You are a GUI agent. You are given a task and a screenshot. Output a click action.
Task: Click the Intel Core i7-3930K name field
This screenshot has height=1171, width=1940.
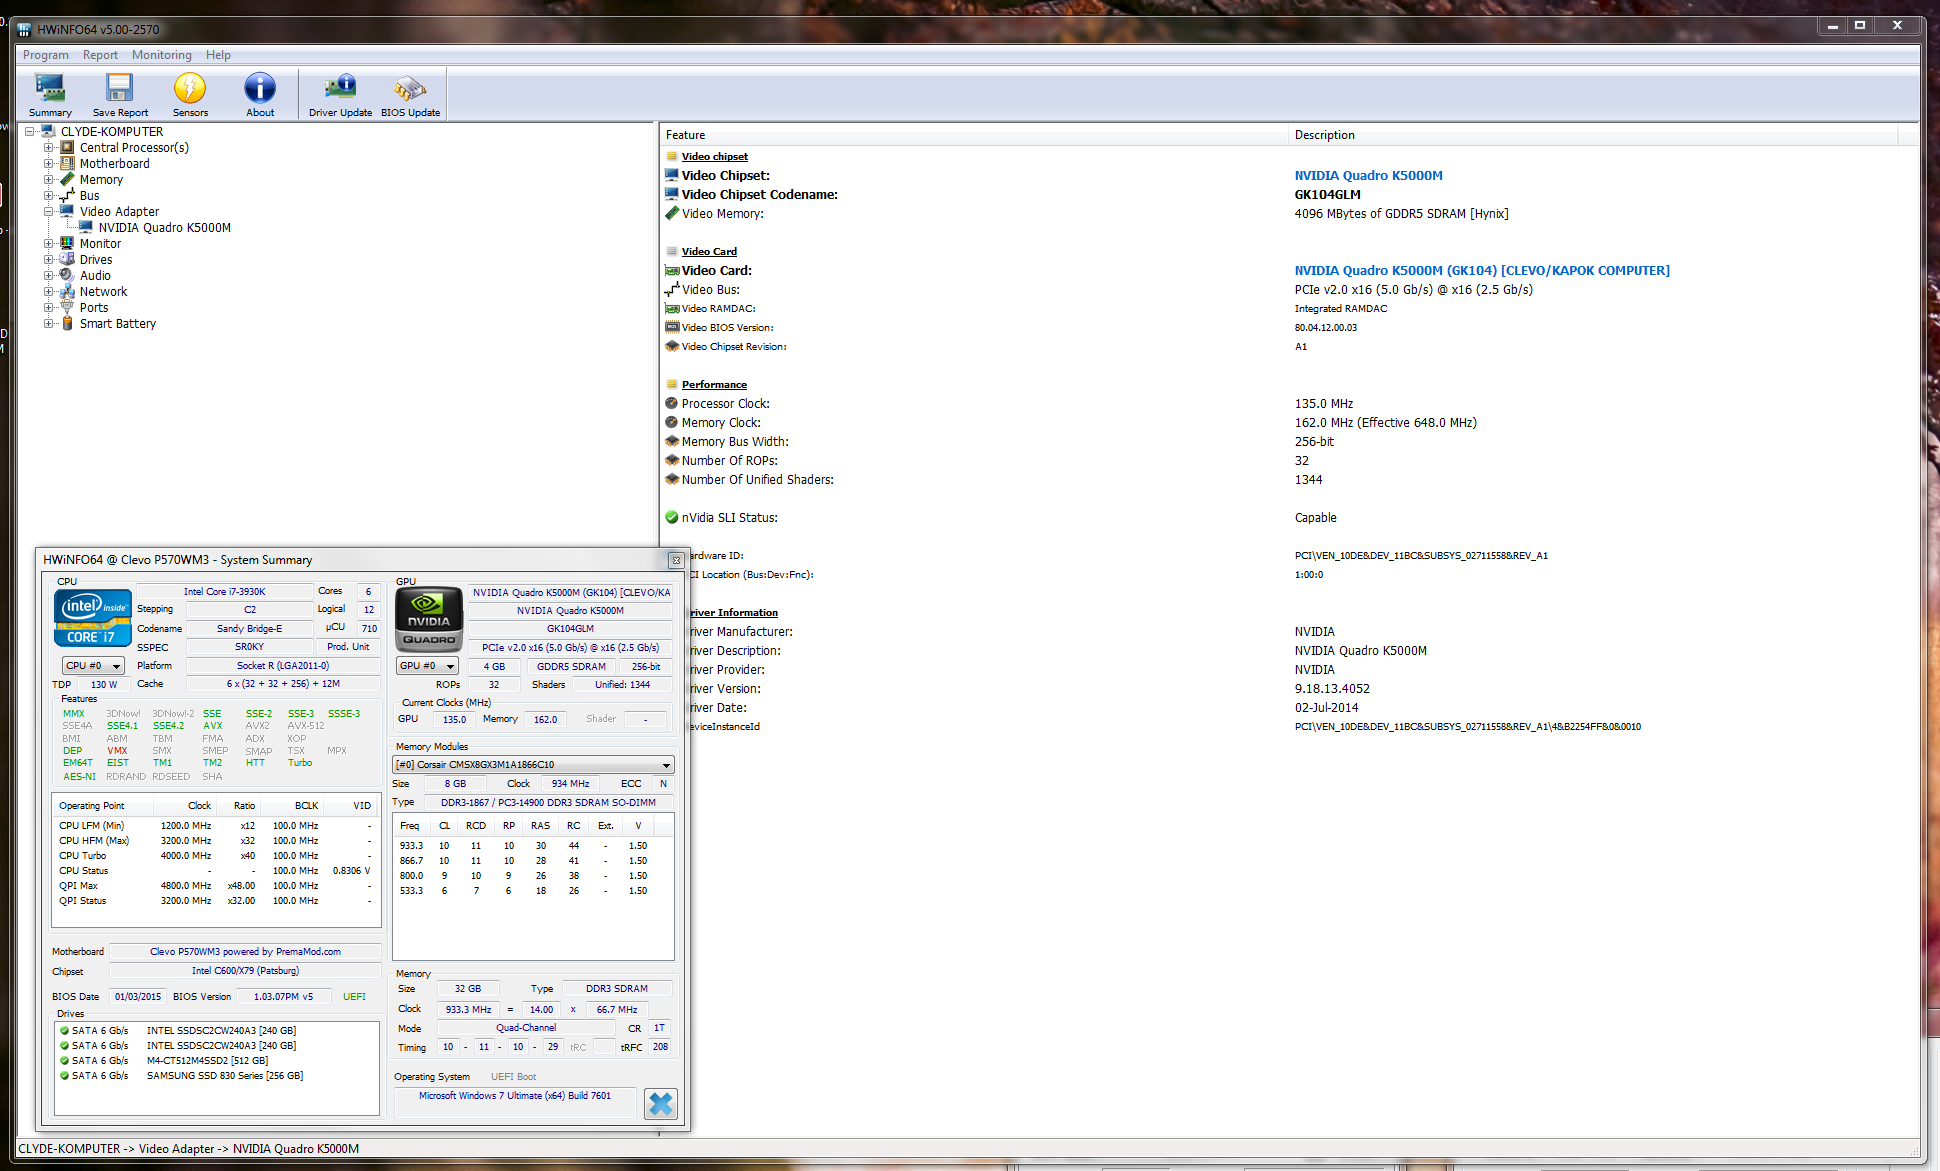224,591
